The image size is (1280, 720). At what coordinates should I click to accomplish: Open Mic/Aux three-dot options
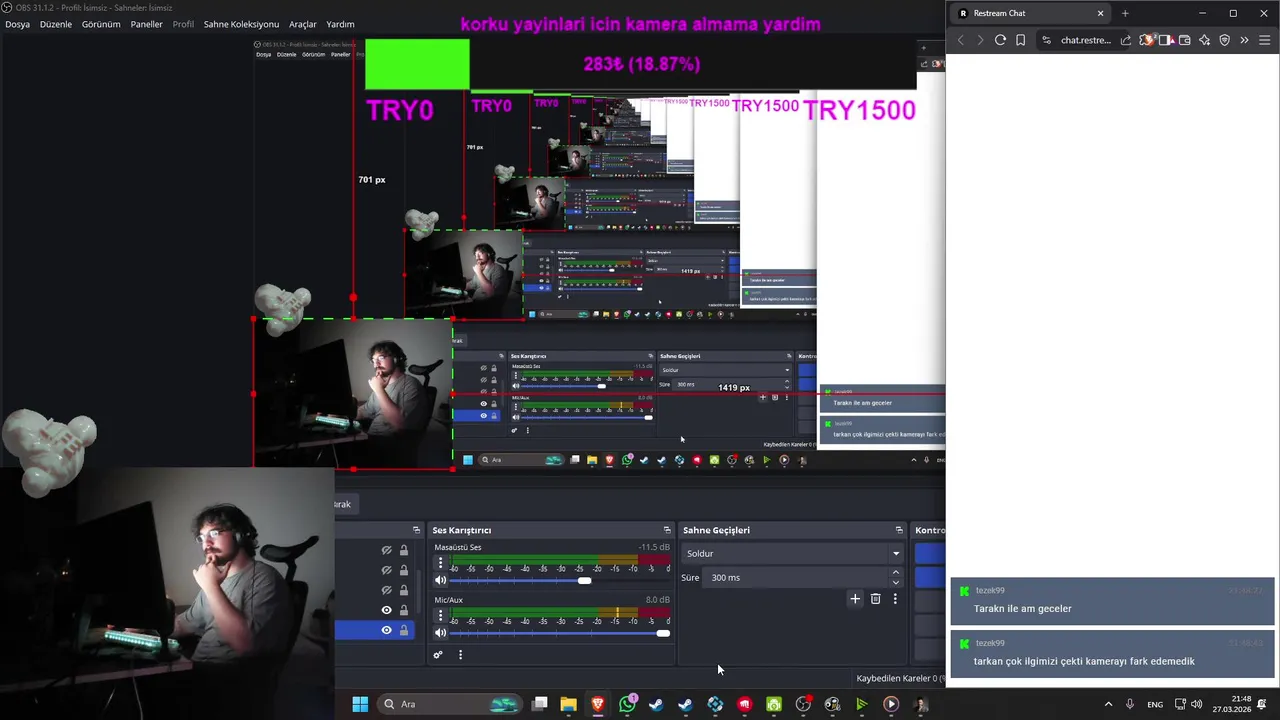coord(440,615)
